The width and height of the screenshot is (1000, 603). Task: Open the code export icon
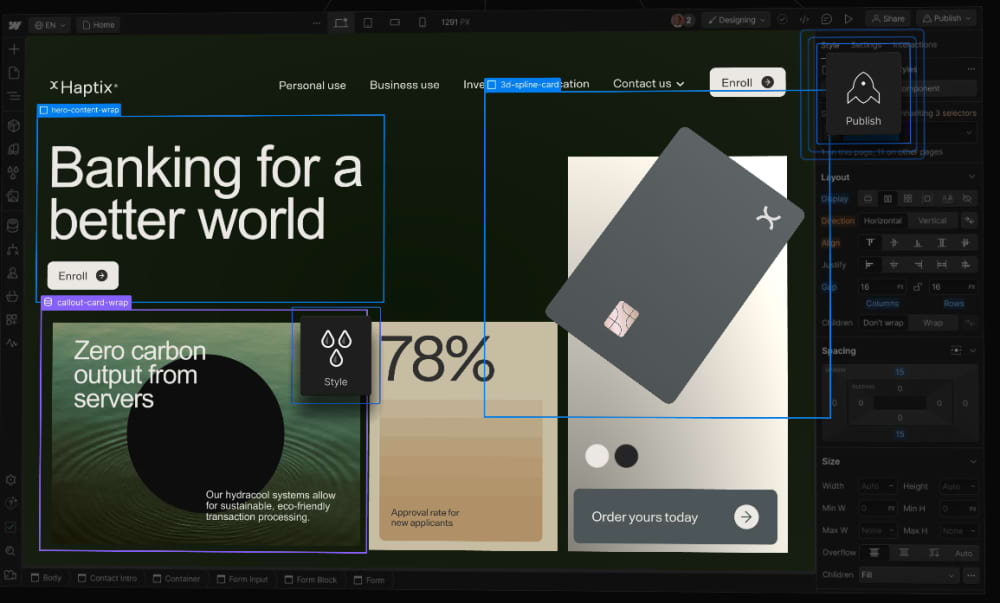[805, 20]
